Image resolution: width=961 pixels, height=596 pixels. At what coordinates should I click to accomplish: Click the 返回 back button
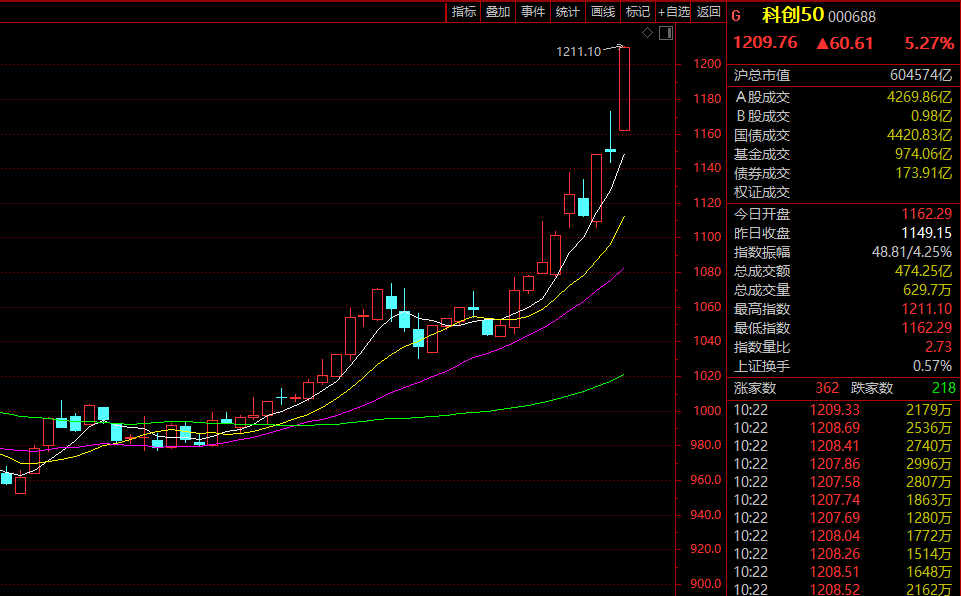pos(708,12)
